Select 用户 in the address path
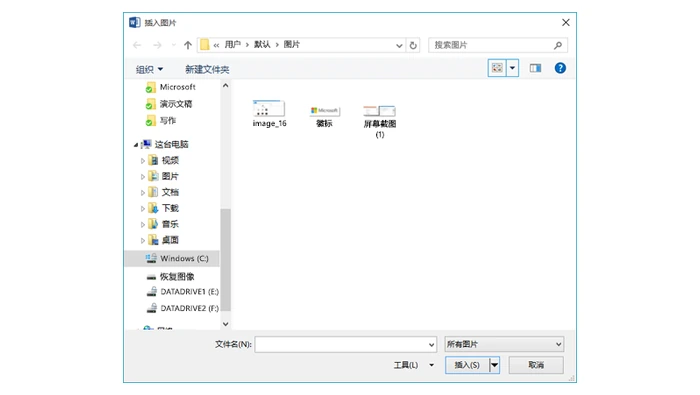The height and width of the screenshot is (395, 700). pyautogui.click(x=233, y=45)
